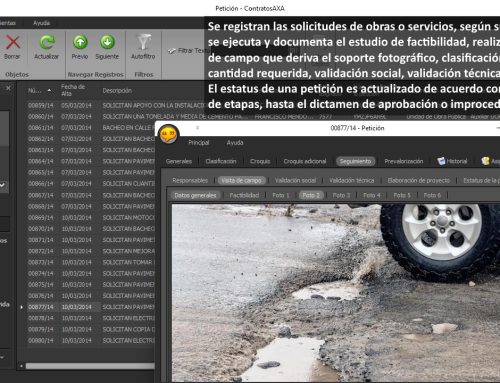Click description 'BACHEO EN CALLE' of 00861/14
The height and width of the screenshot is (383, 500).
tap(128, 128)
